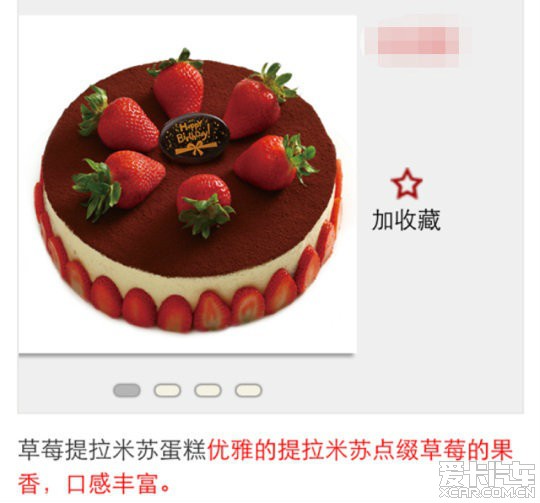Screen dimensions: 540x503
Task: Click the sliced strawberry ring around cake base
Action: (188, 309)
